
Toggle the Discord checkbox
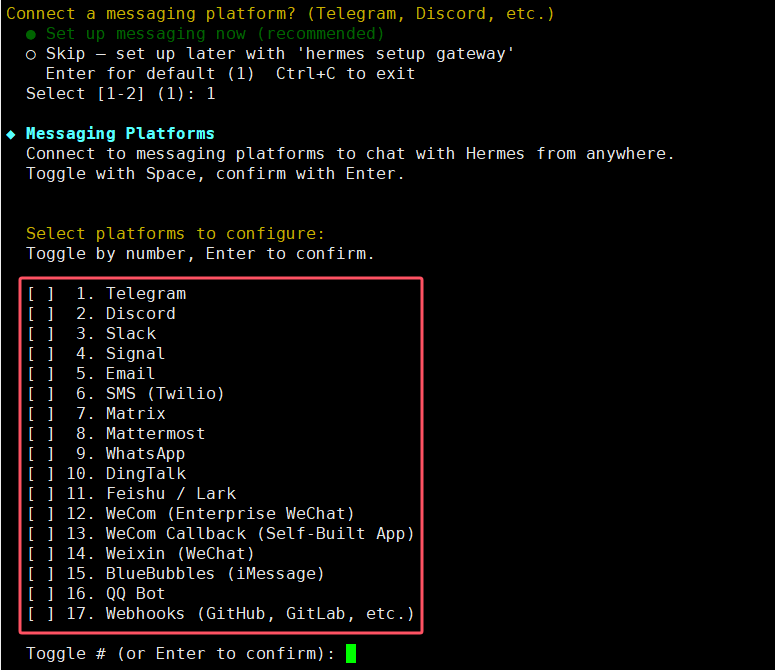click(41, 314)
